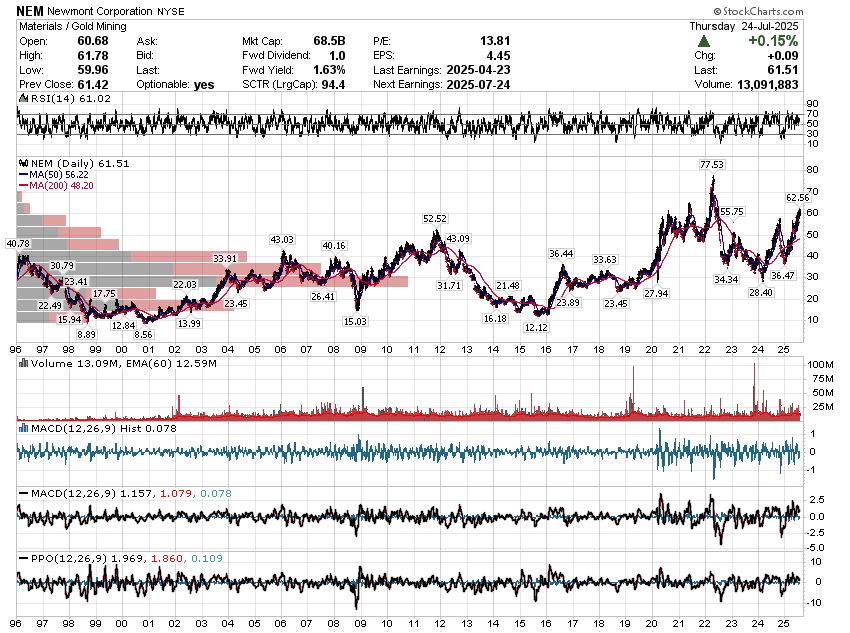
Task: Select the red MA(200) legend line
Action: pyautogui.click(x=23, y=185)
